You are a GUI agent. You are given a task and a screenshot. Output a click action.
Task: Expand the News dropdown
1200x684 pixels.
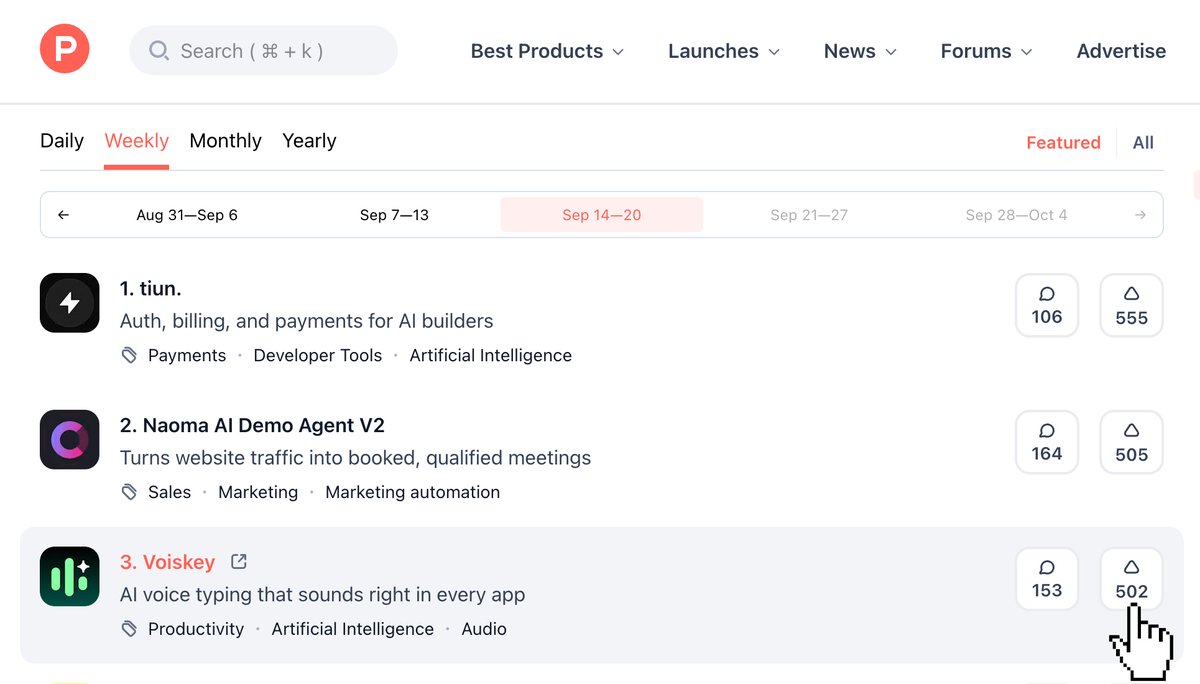[860, 51]
